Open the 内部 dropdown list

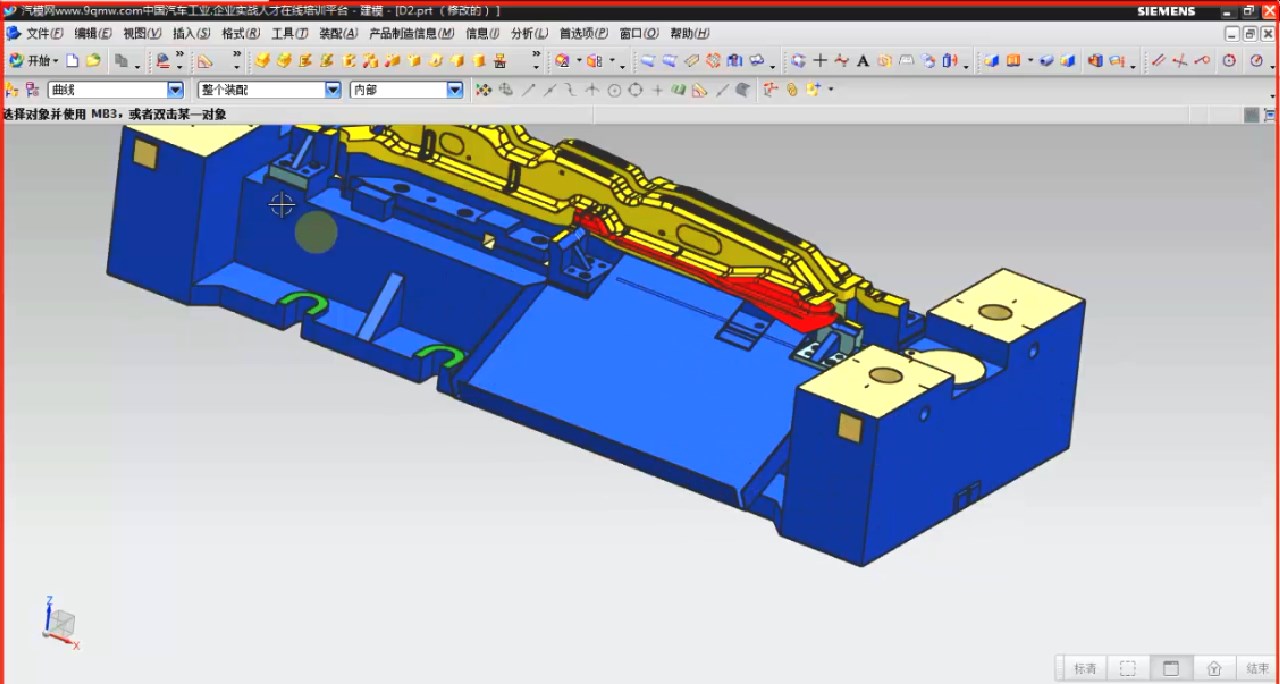(454, 90)
